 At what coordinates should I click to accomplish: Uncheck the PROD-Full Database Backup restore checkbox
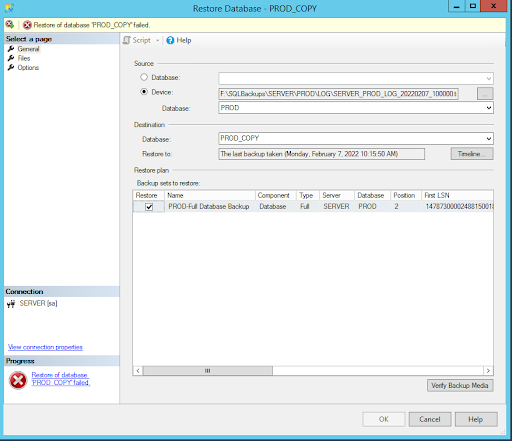tap(149, 207)
